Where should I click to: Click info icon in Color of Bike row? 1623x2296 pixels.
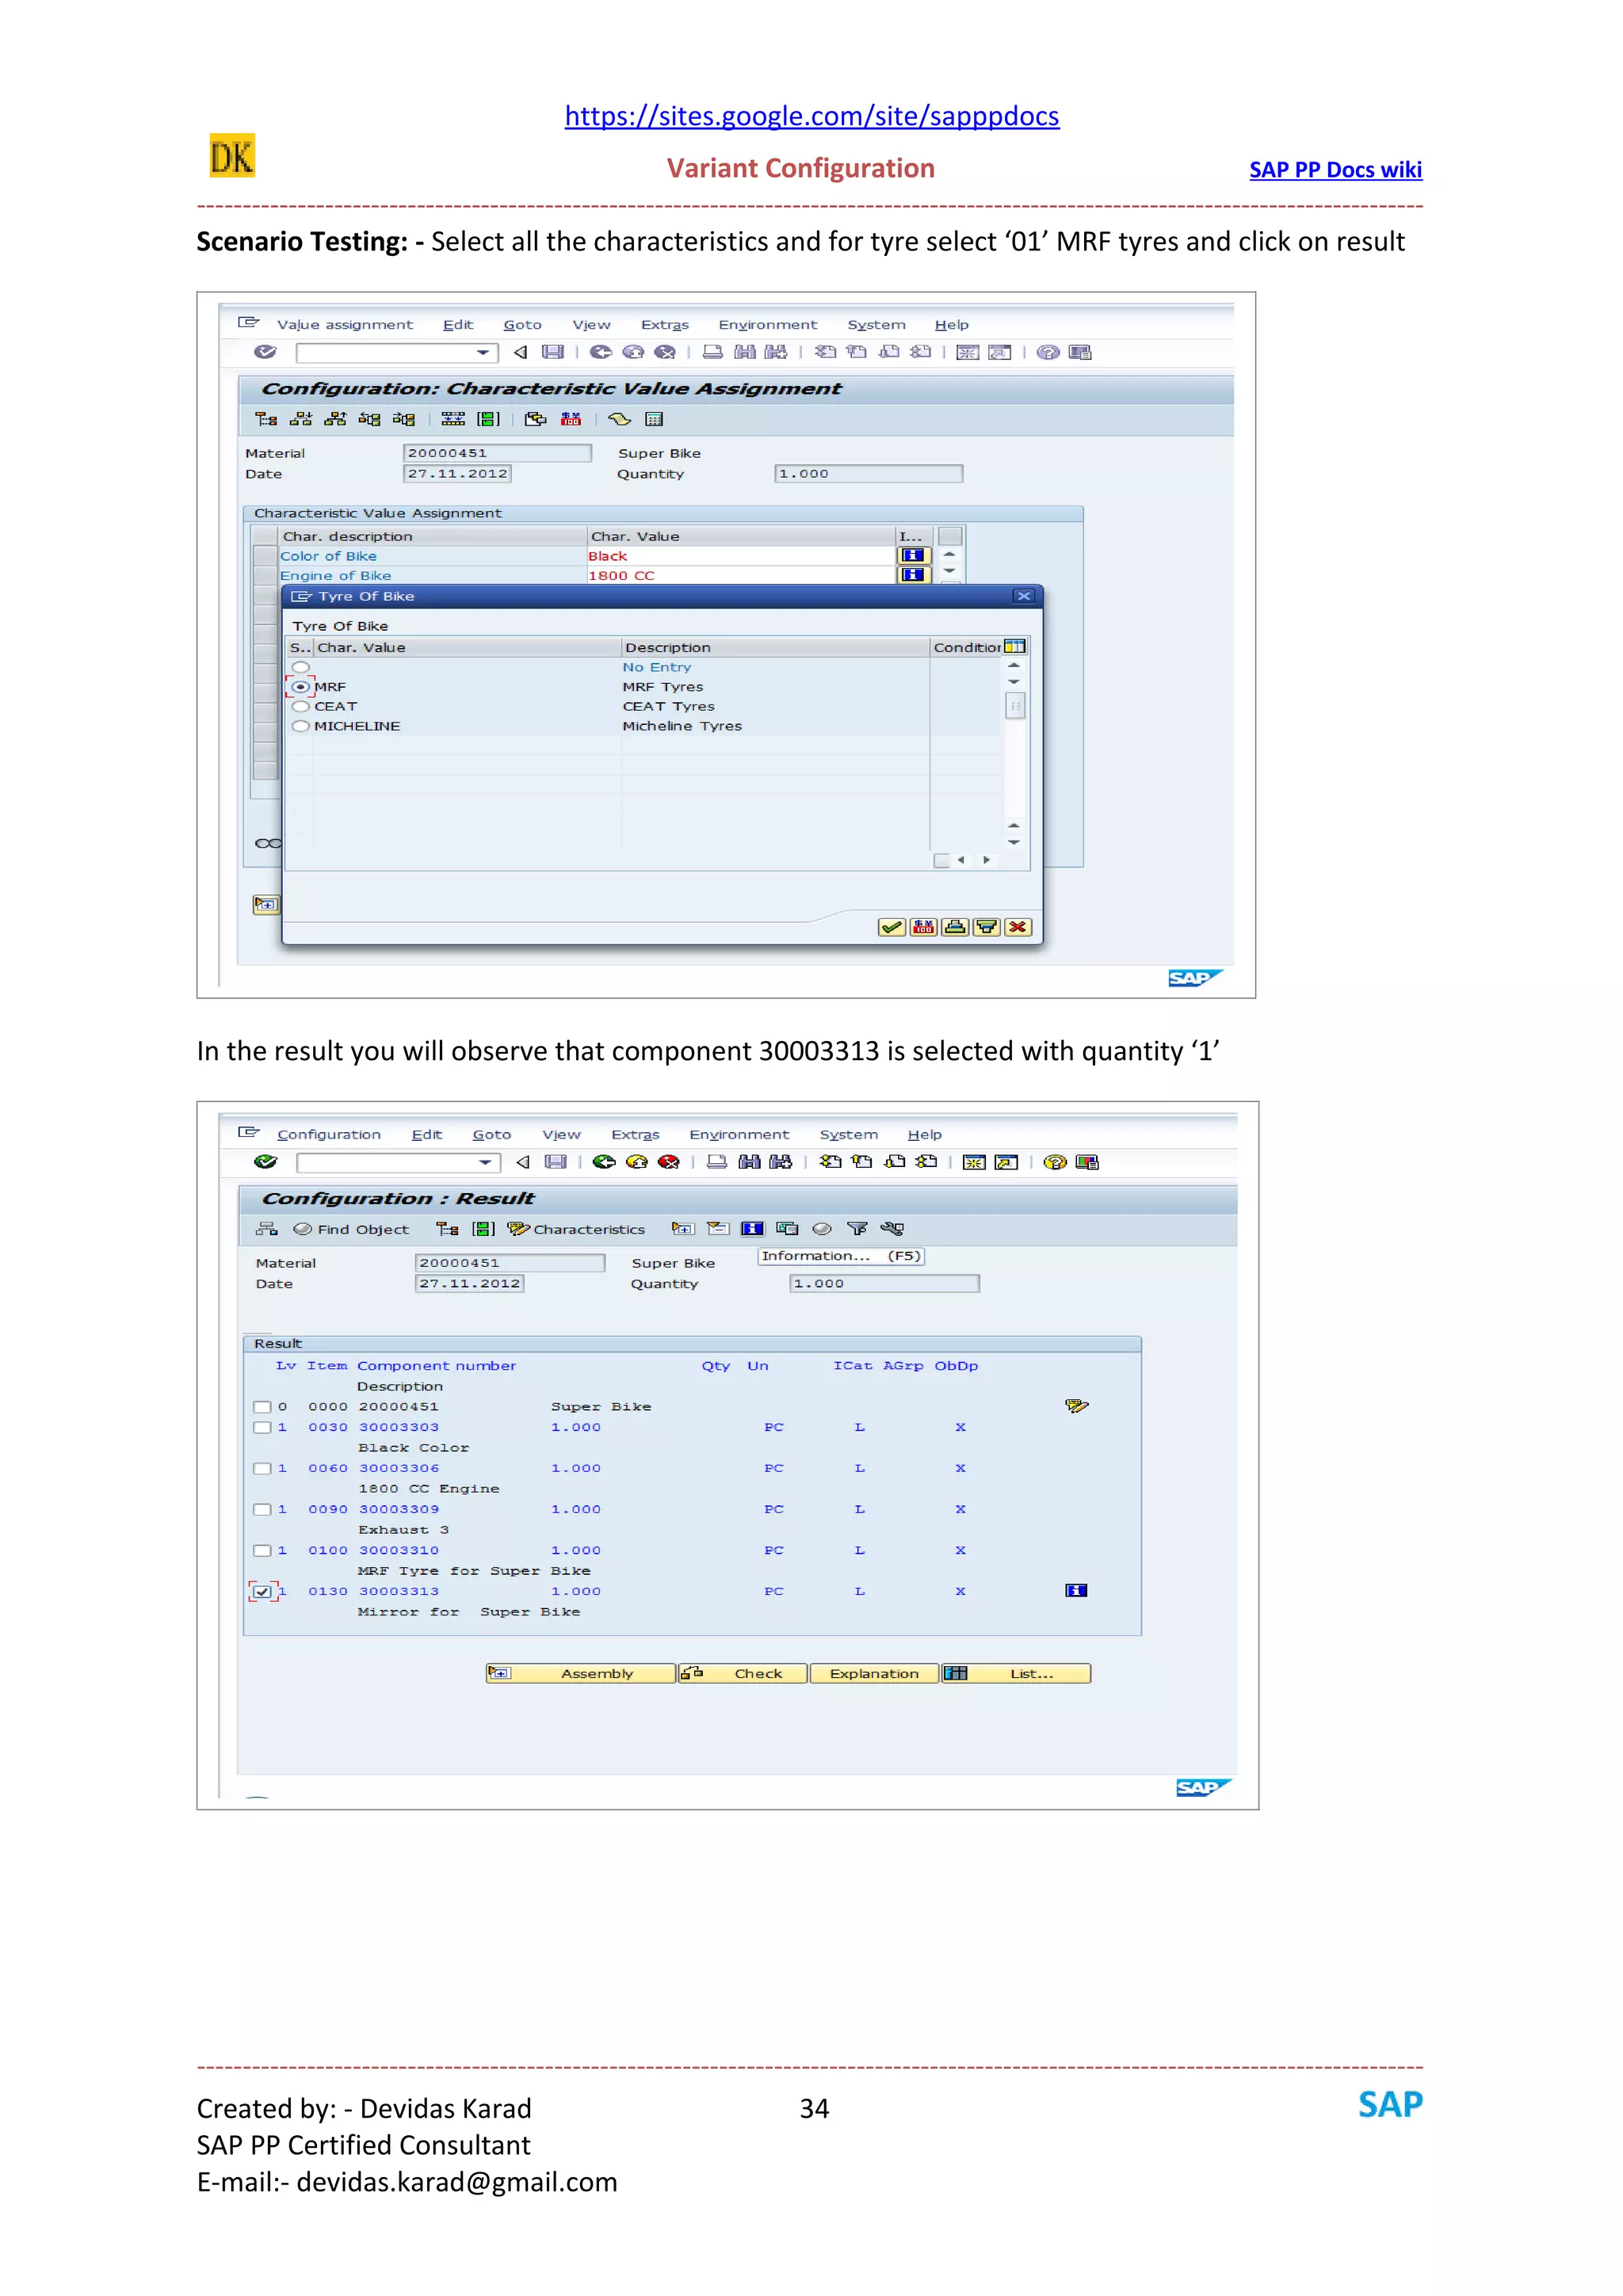point(913,556)
